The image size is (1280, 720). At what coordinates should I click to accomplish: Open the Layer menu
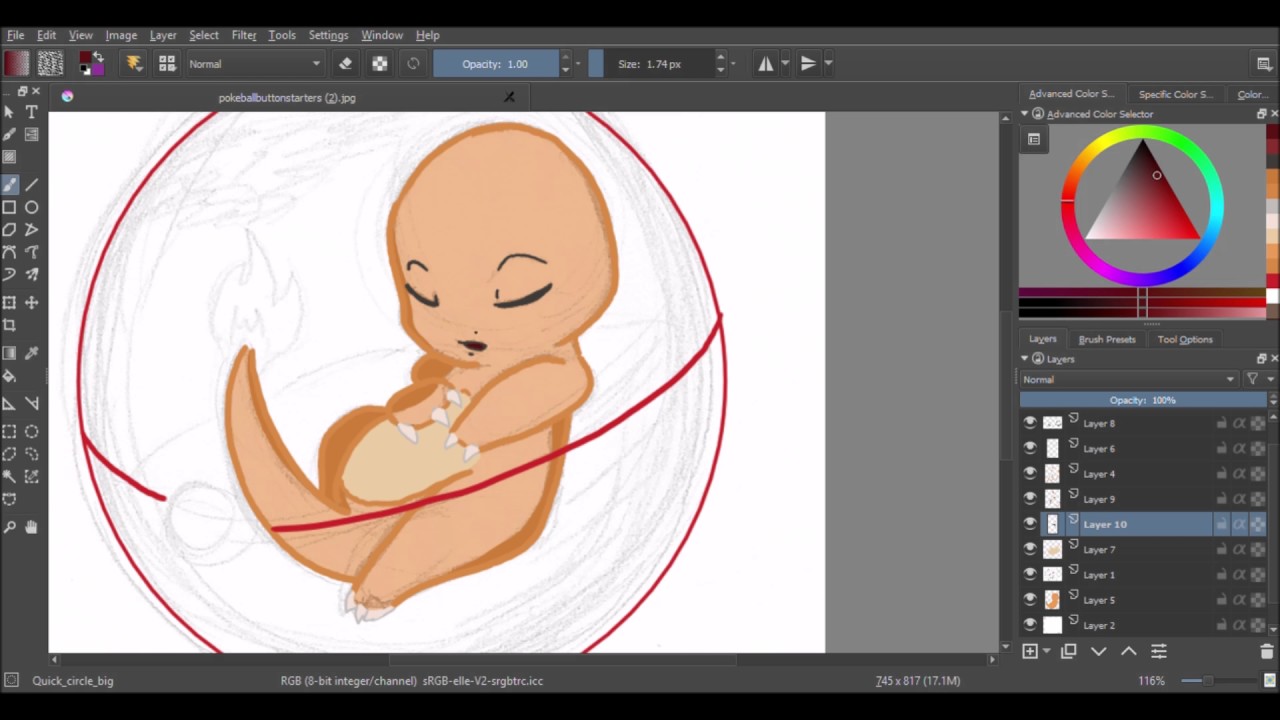point(163,35)
